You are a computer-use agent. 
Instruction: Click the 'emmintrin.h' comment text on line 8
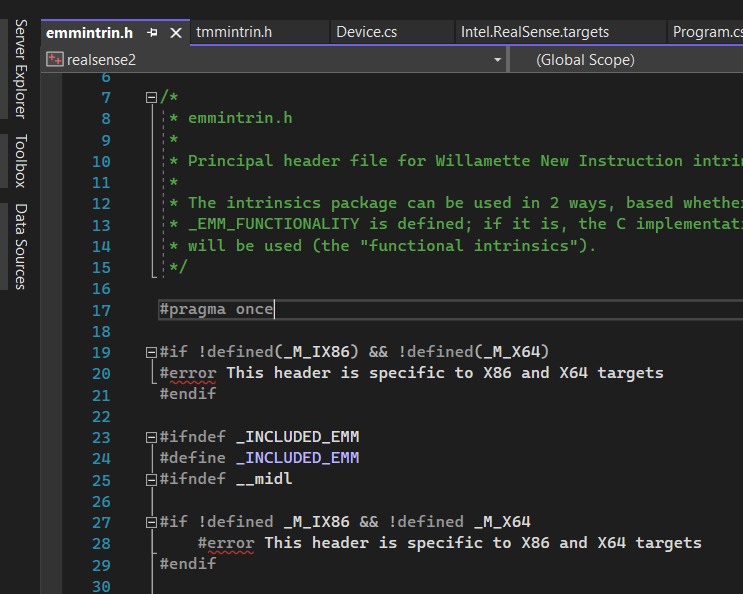[x=240, y=118]
